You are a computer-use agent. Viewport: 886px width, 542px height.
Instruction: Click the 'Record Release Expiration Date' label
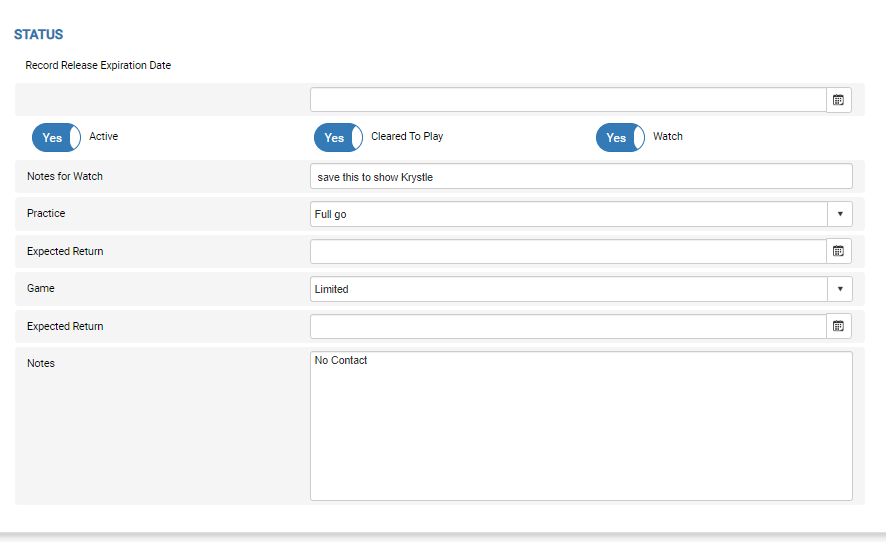(98, 66)
